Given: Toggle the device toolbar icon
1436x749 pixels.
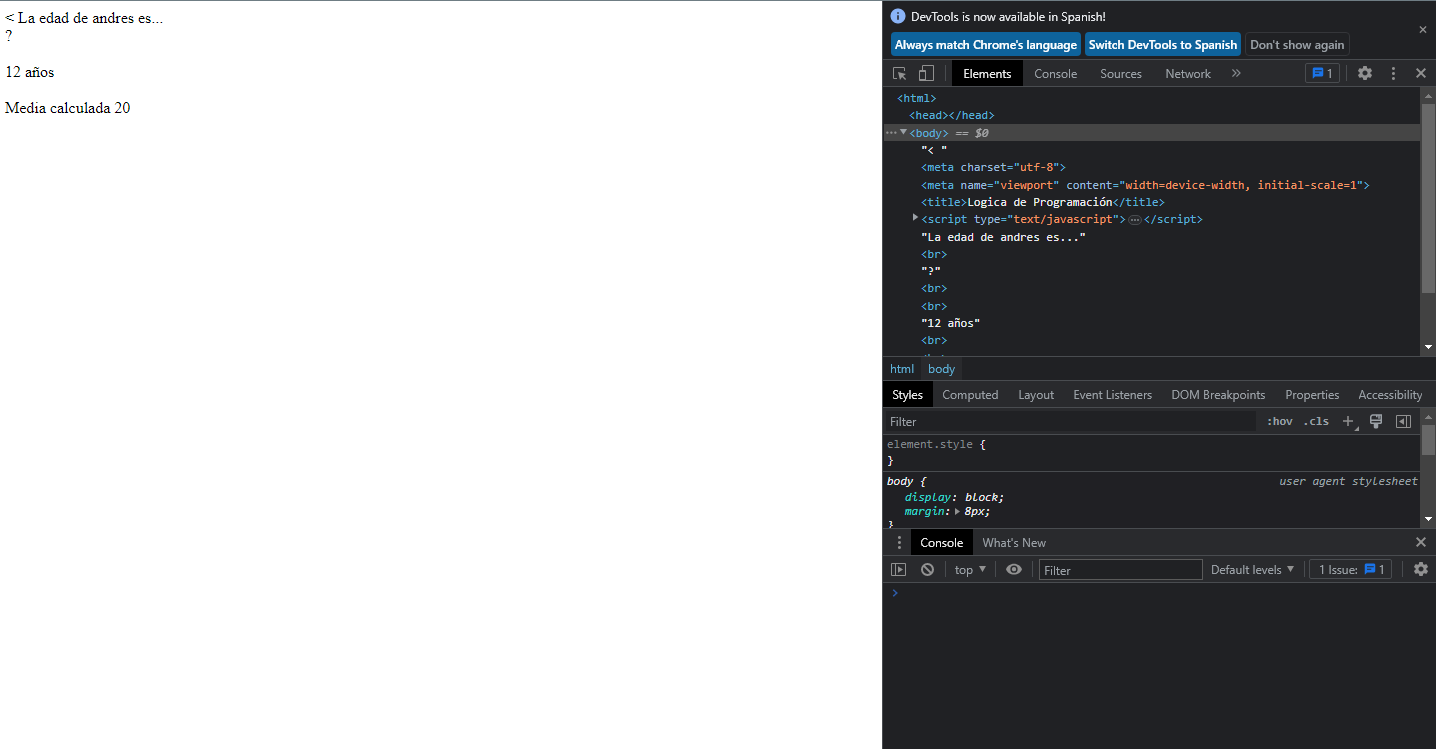Looking at the screenshot, I should tap(926, 73).
